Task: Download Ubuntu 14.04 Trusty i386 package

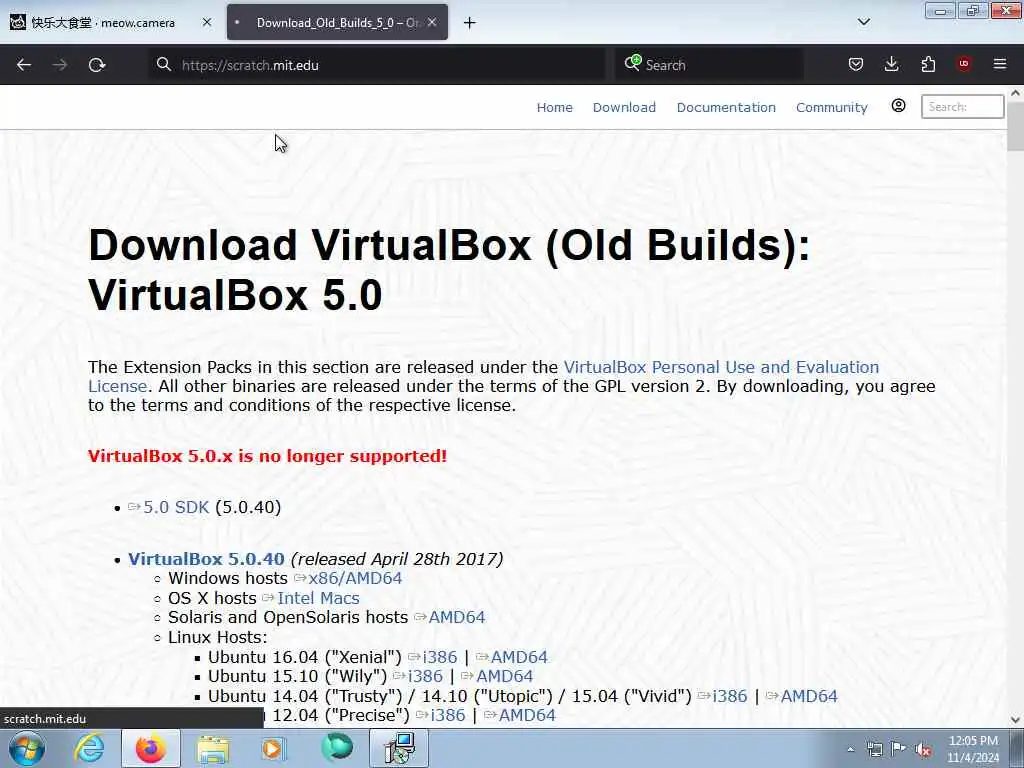Action: pos(729,696)
